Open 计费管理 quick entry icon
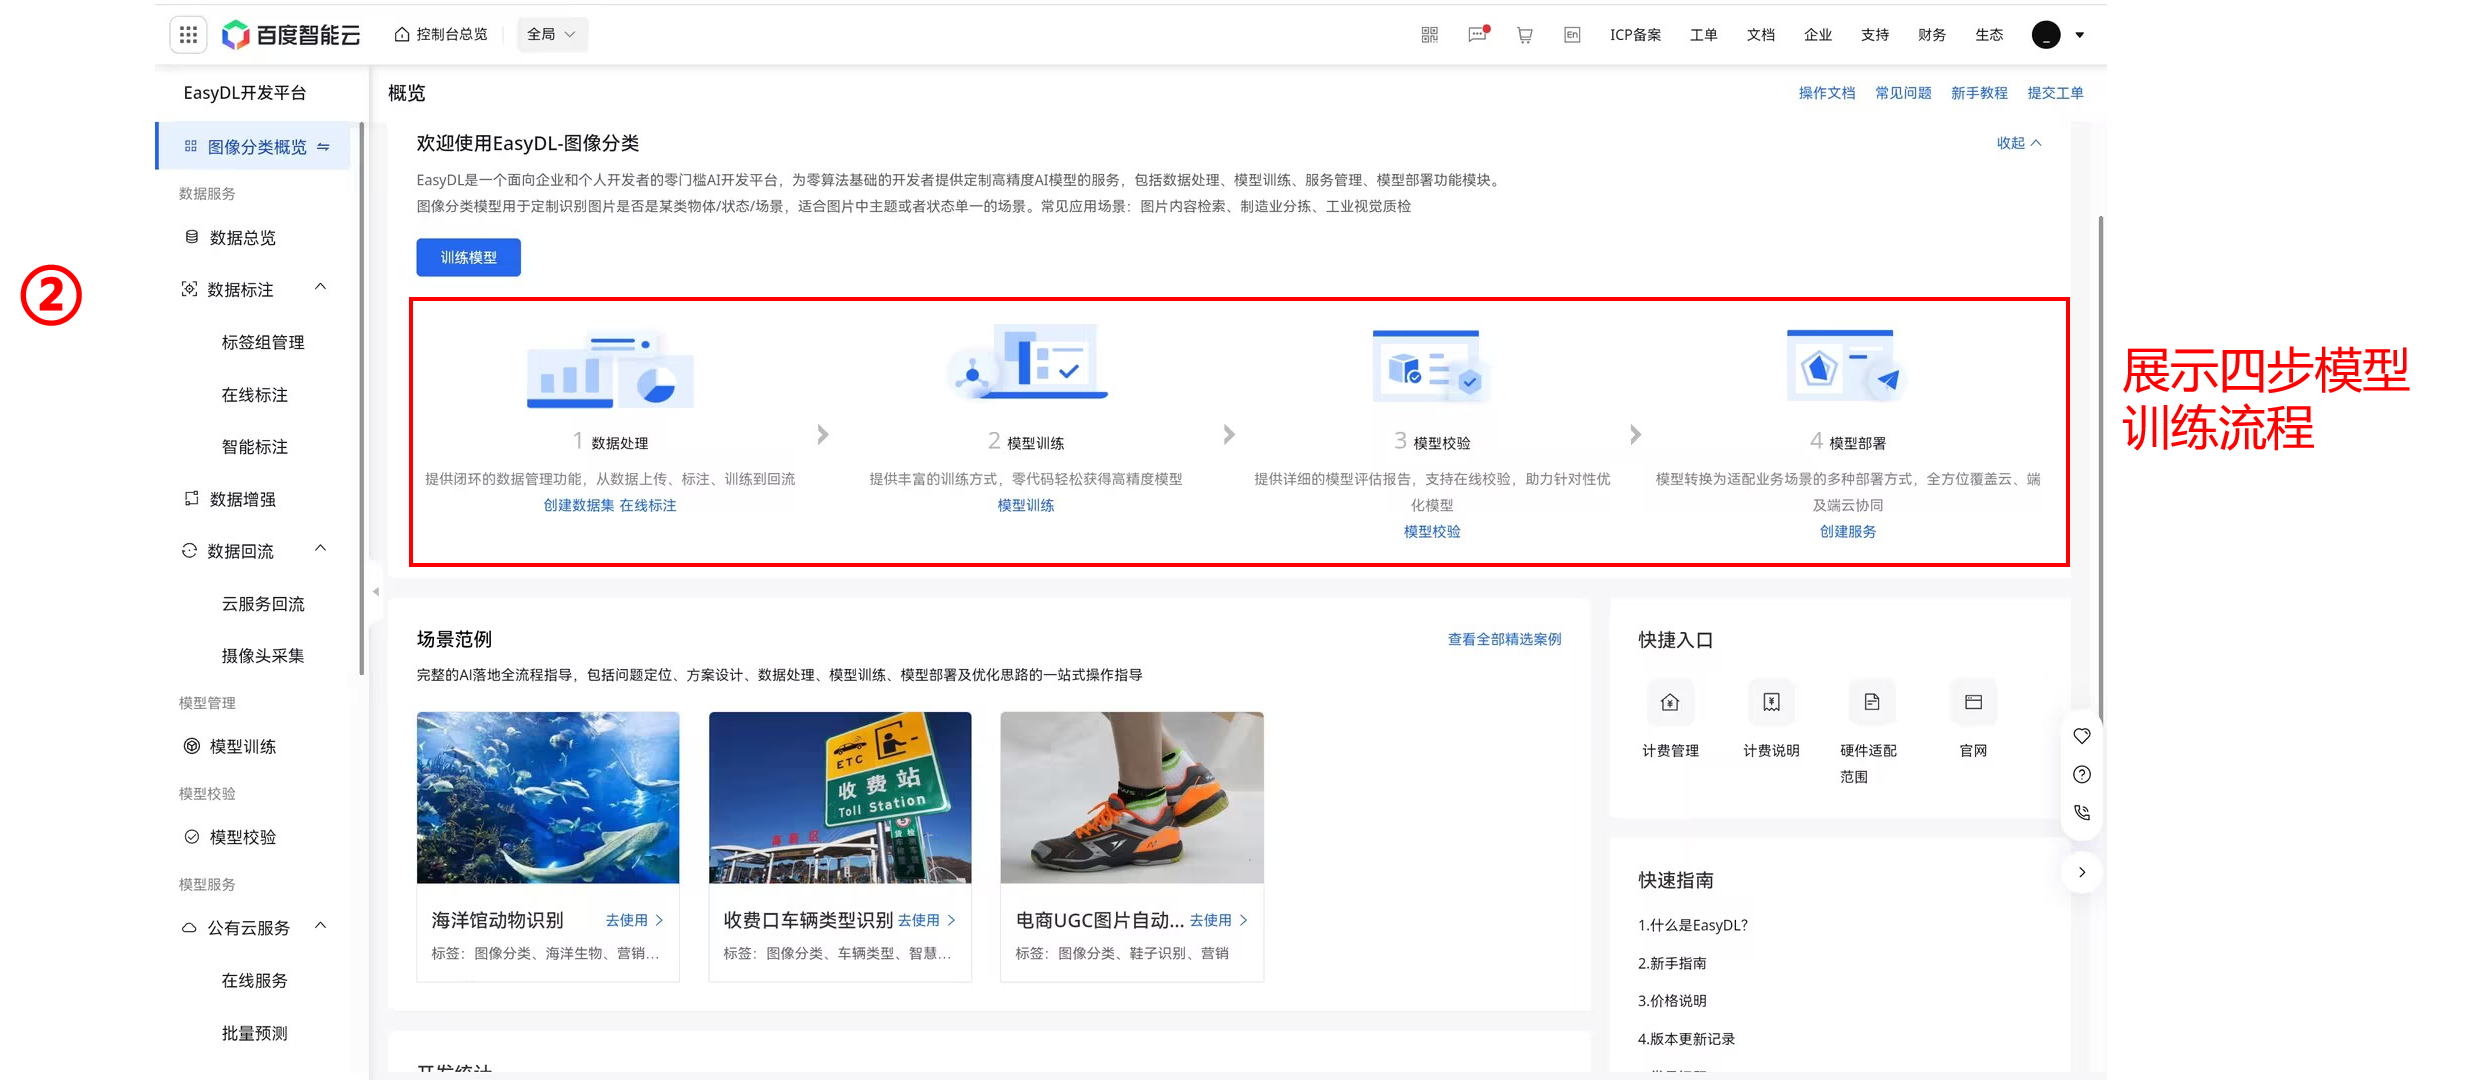Viewport: 2474px width, 1080px height. pyautogui.click(x=1669, y=702)
